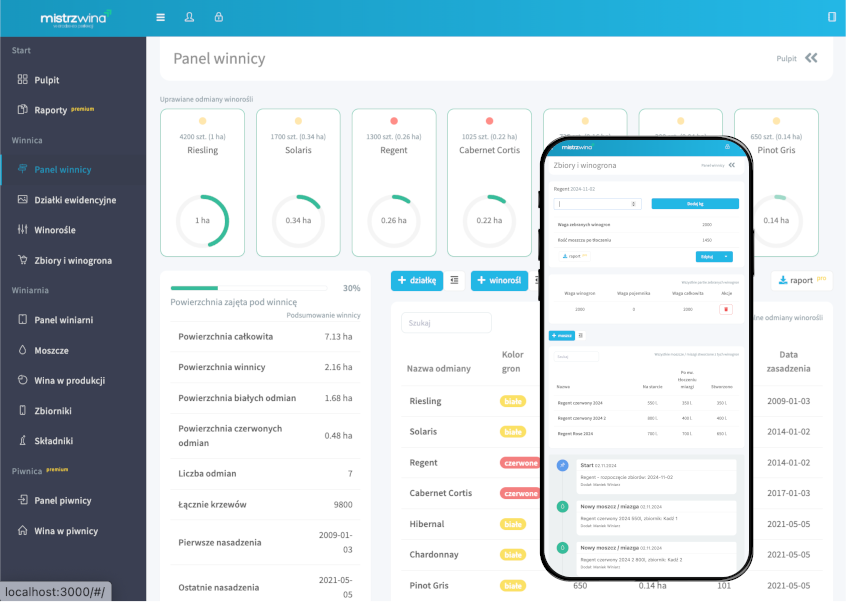Image resolution: width=847 pixels, height=603 pixels.
Task: Open the user profile icon
Action: [x=190, y=17]
